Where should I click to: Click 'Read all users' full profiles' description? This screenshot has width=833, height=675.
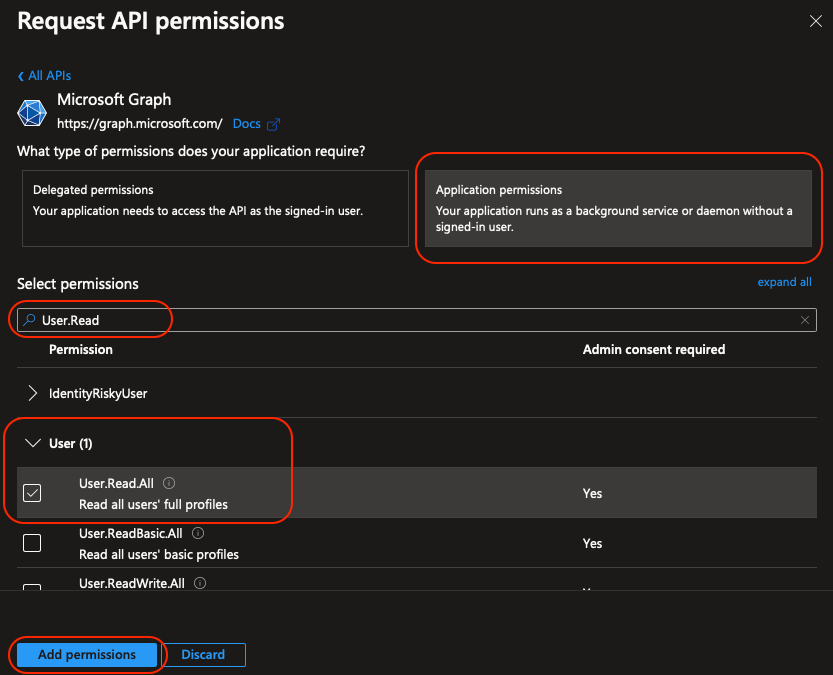click(x=153, y=504)
